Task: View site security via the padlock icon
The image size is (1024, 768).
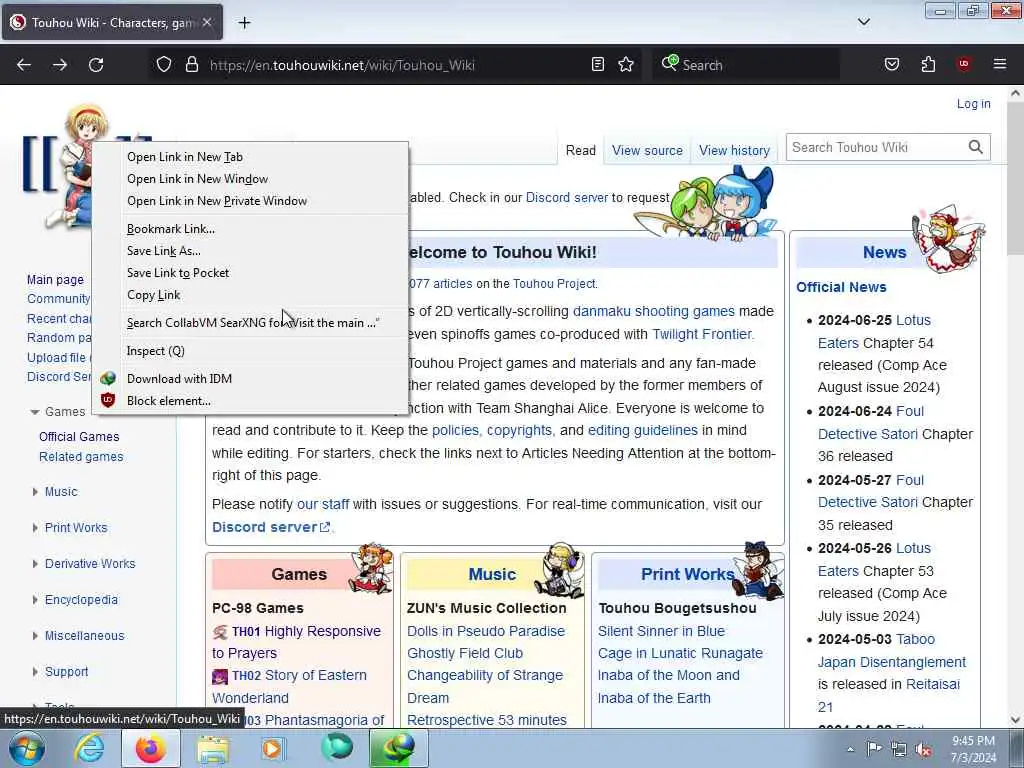Action: pyautogui.click(x=191, y=65)
